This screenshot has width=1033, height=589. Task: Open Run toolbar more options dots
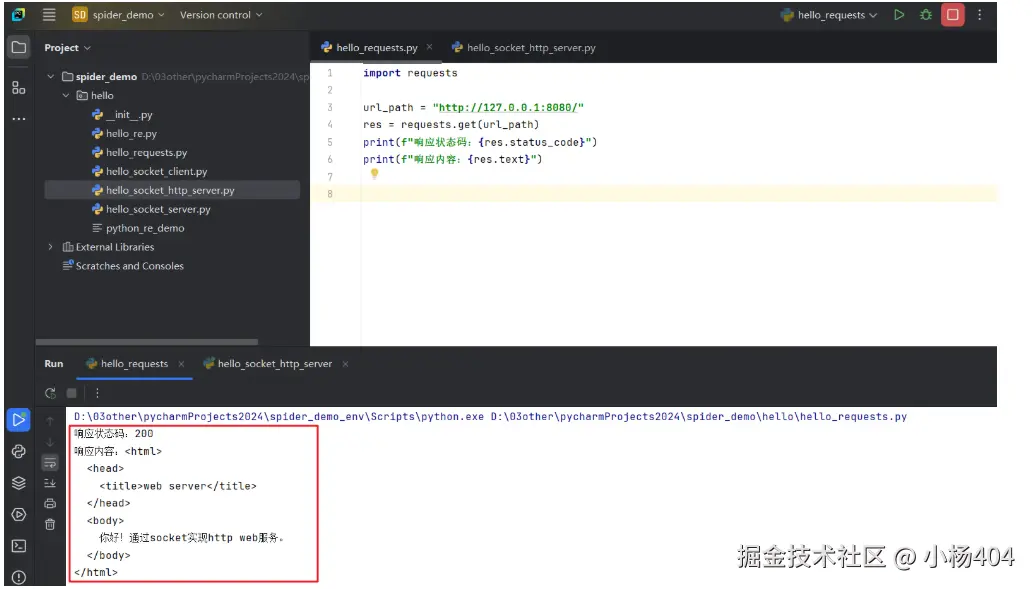pyautogui.click(x=98, y=393)
